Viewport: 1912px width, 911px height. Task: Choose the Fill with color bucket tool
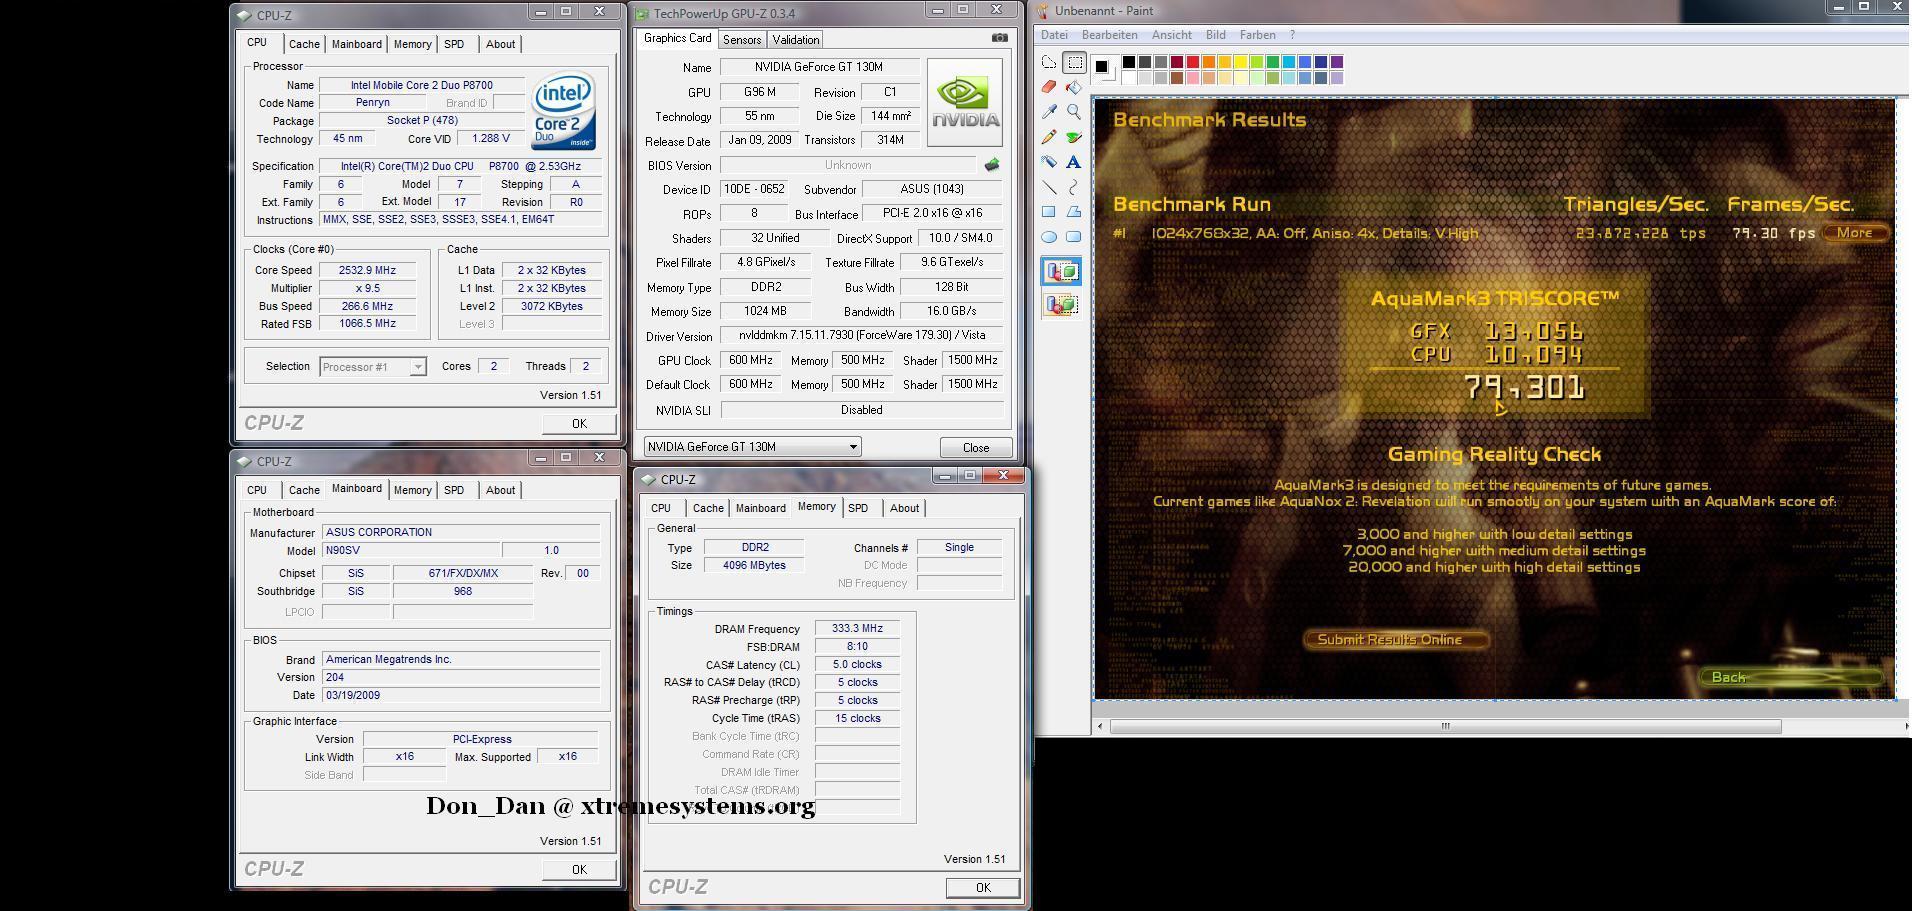[1074, 87]
